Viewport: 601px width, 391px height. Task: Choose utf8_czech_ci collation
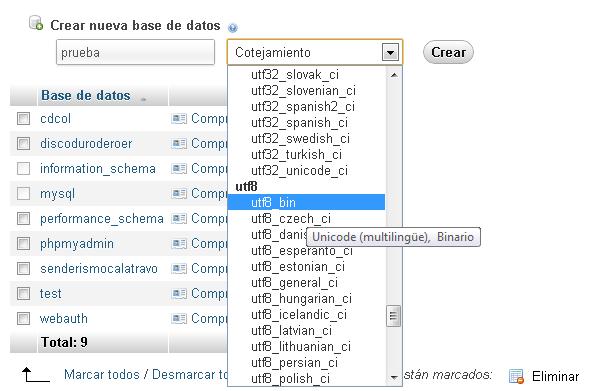click(307, 218)
